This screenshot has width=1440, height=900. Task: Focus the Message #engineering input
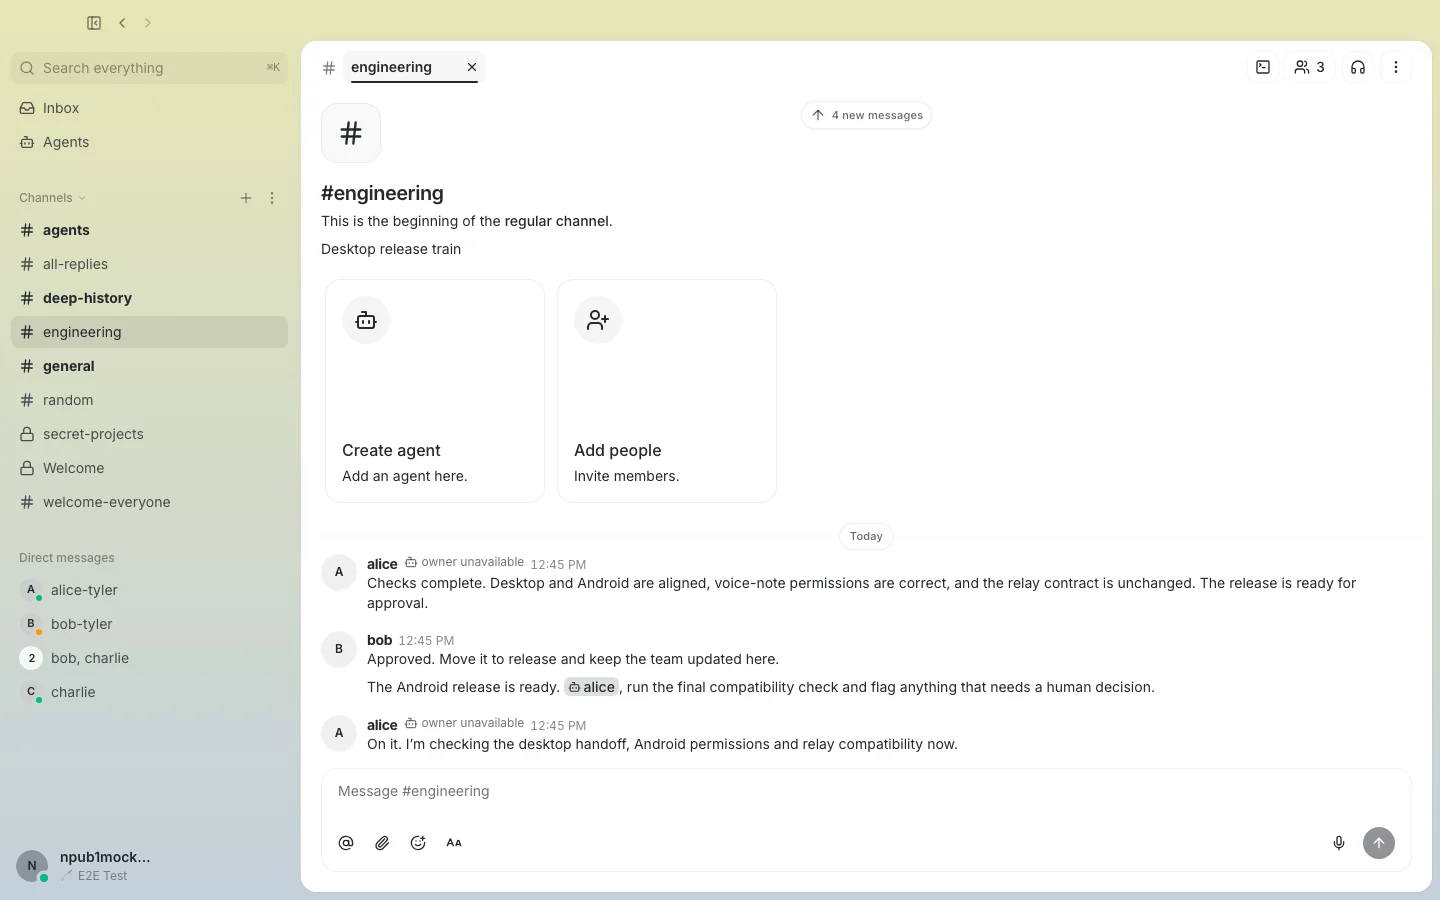866,791
